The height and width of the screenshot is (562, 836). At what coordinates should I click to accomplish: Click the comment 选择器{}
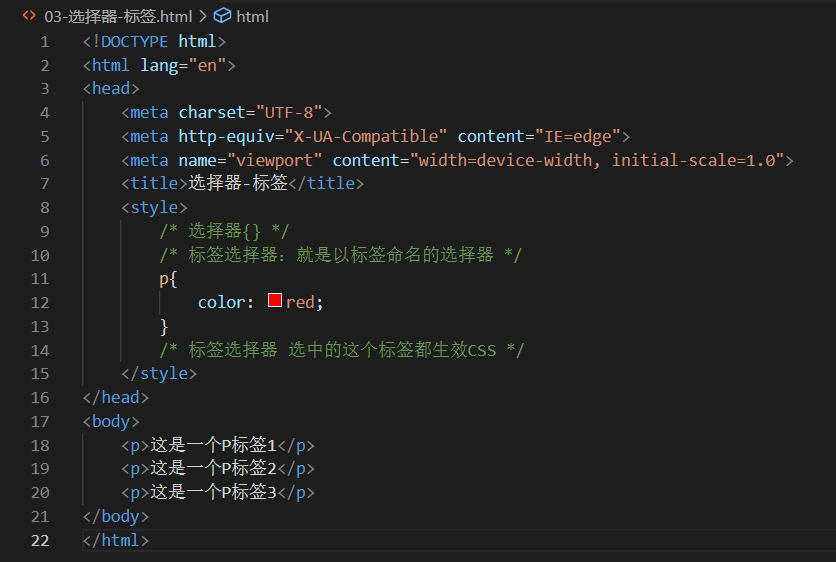point(224,231)
